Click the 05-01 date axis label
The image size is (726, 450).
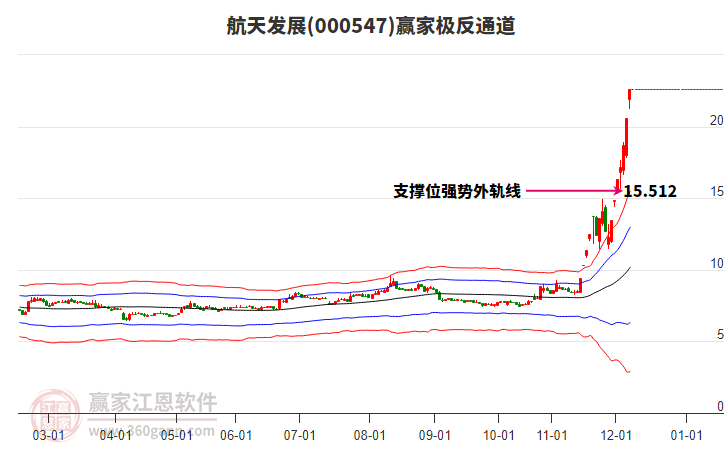pos(176,435)
